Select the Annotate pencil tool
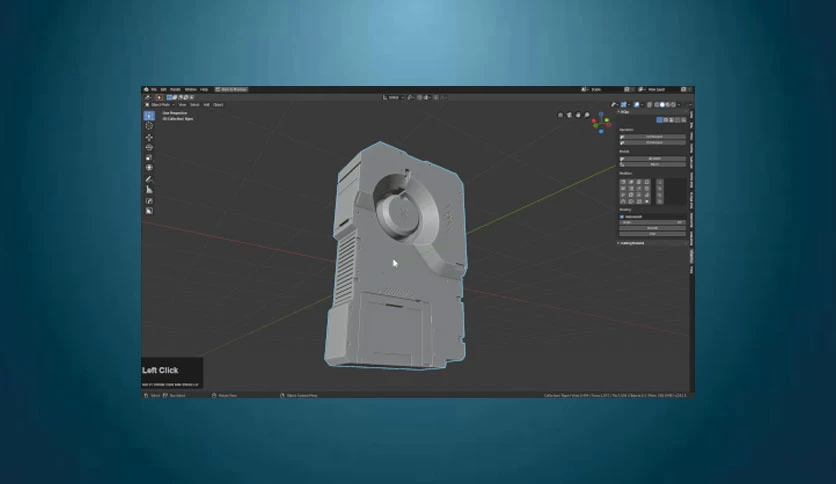This screenshot has height=484, width=836. coord(149,179)
